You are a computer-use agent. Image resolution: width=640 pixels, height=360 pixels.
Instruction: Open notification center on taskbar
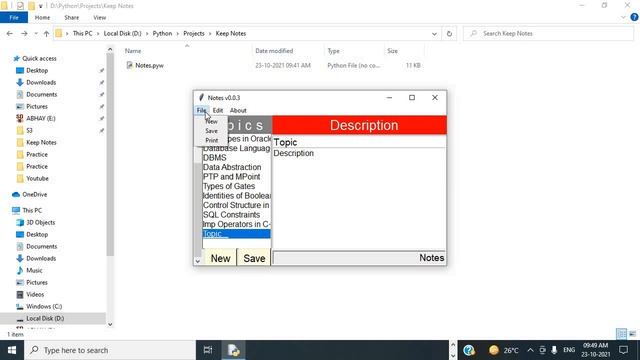click(x=623, y=350)
